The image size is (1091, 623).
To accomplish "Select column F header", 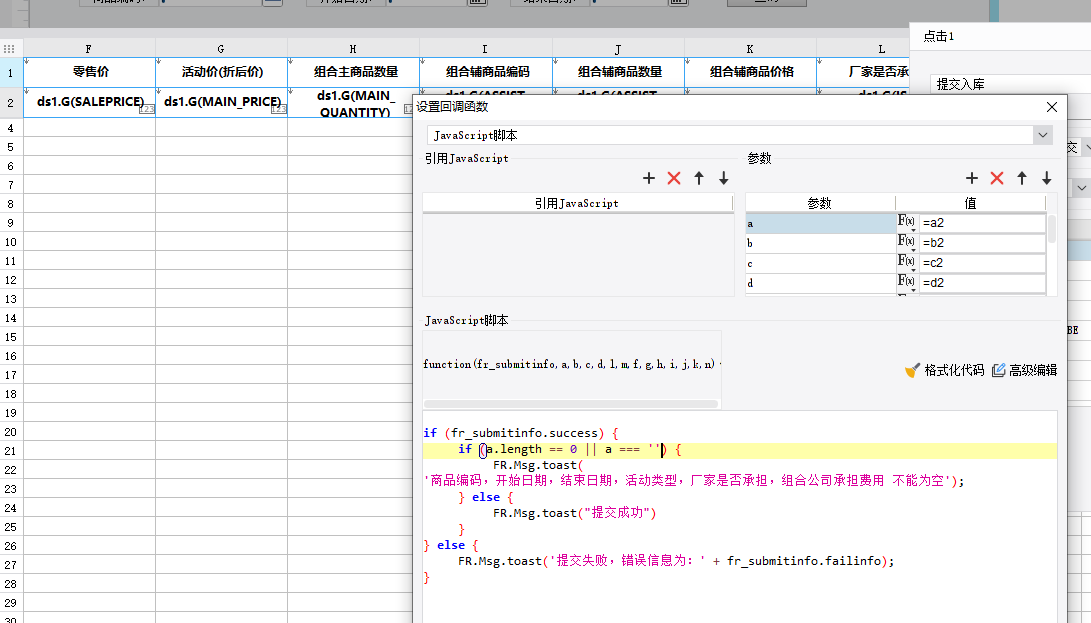I will coord(89,49).
